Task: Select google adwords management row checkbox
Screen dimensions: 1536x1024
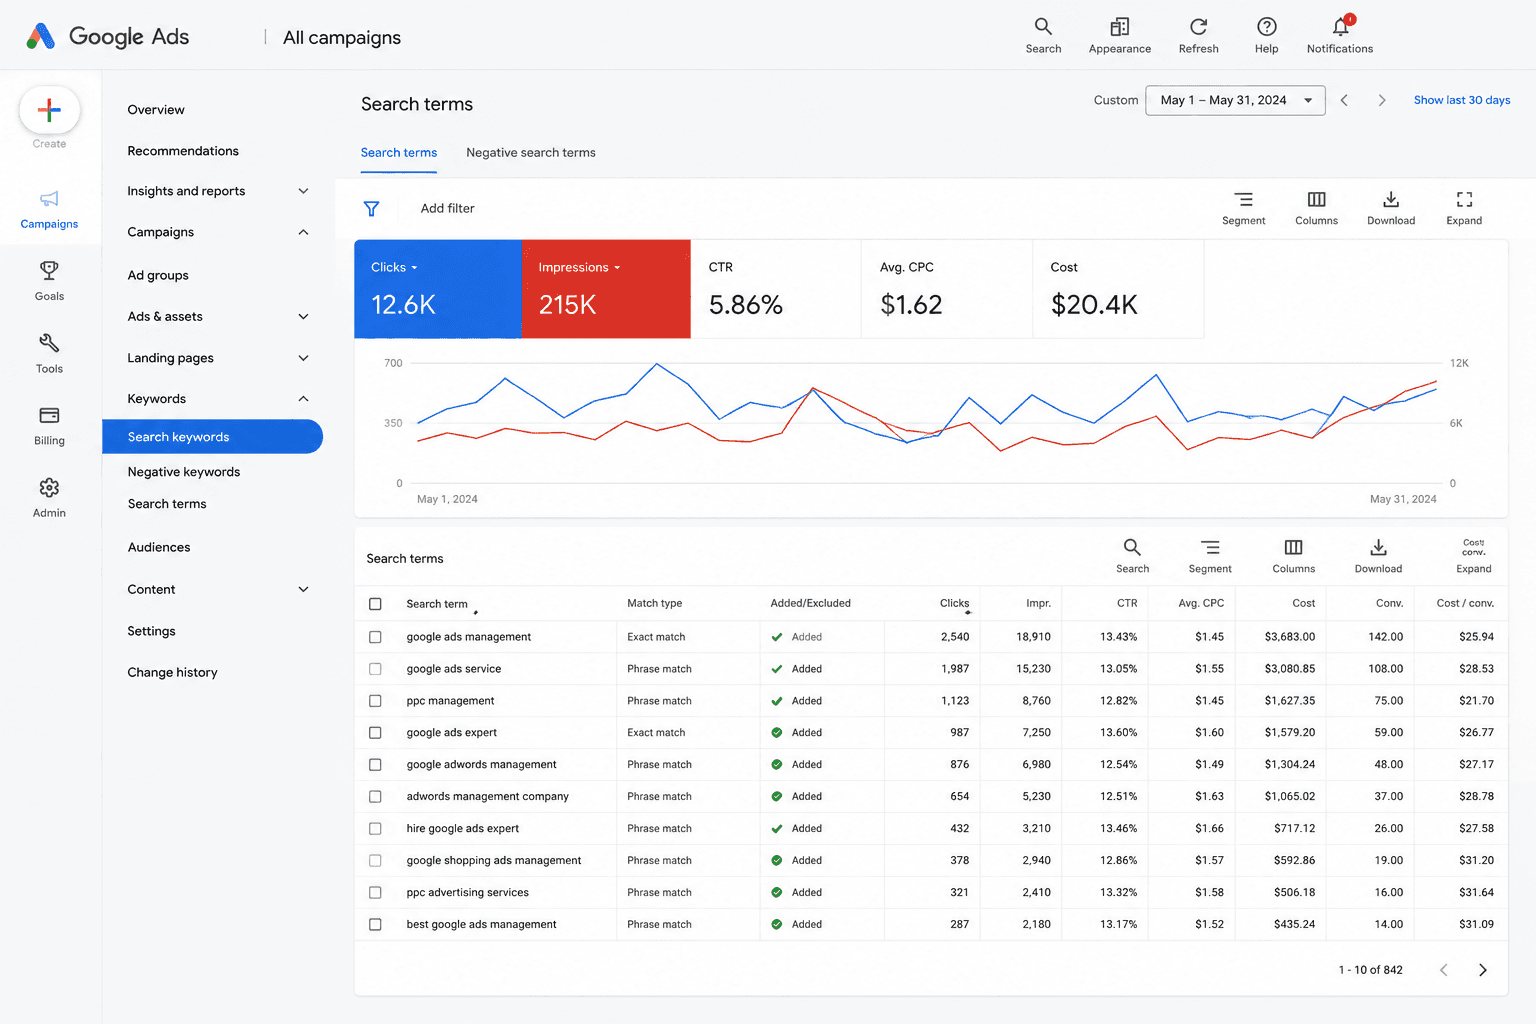Action: pyautogui.click(x=375, y=765)
